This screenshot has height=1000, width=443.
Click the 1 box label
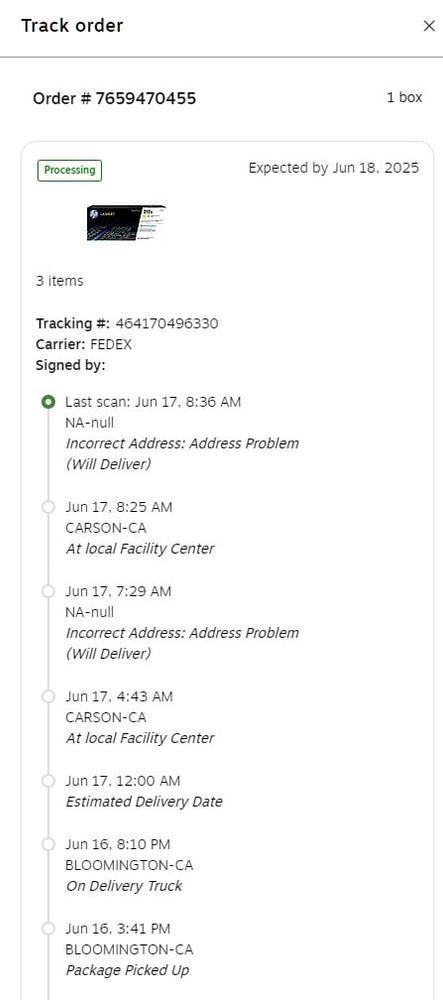404,98
